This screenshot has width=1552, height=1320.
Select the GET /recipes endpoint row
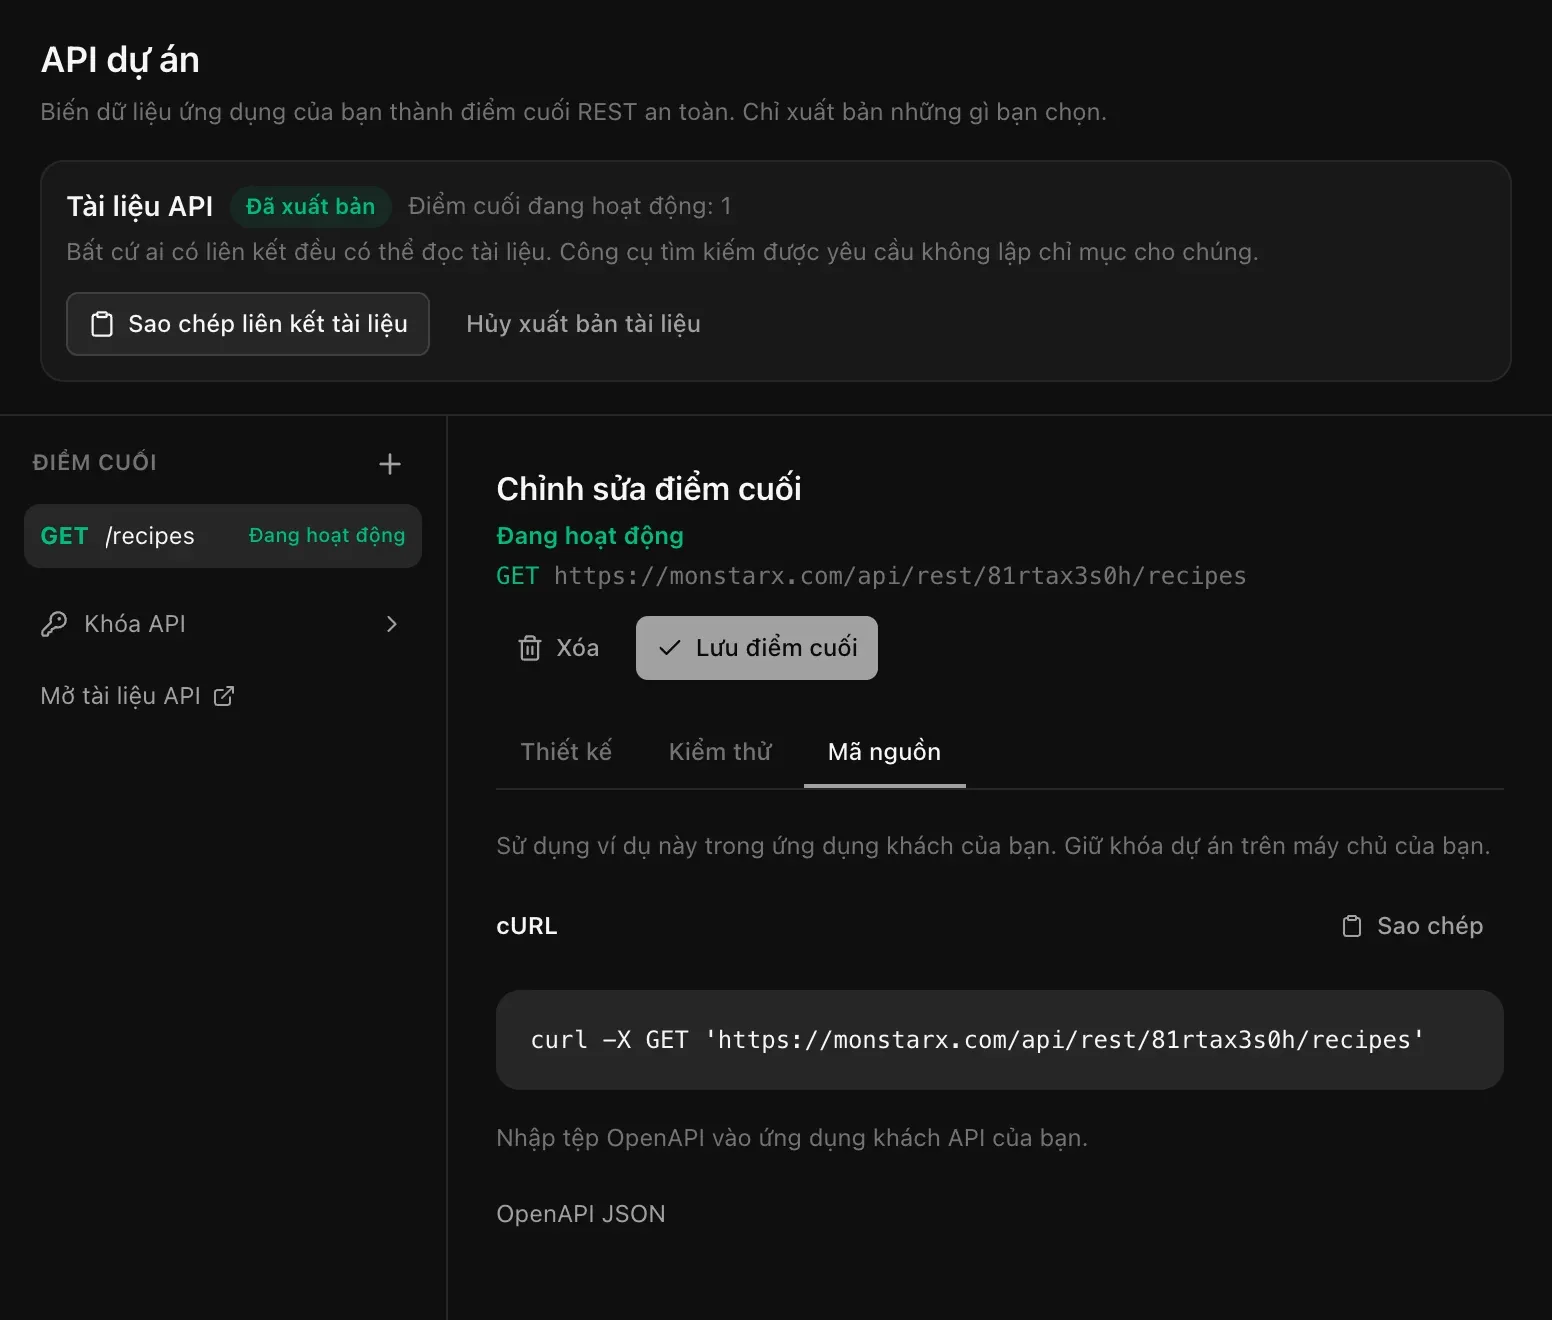(223, 536)
